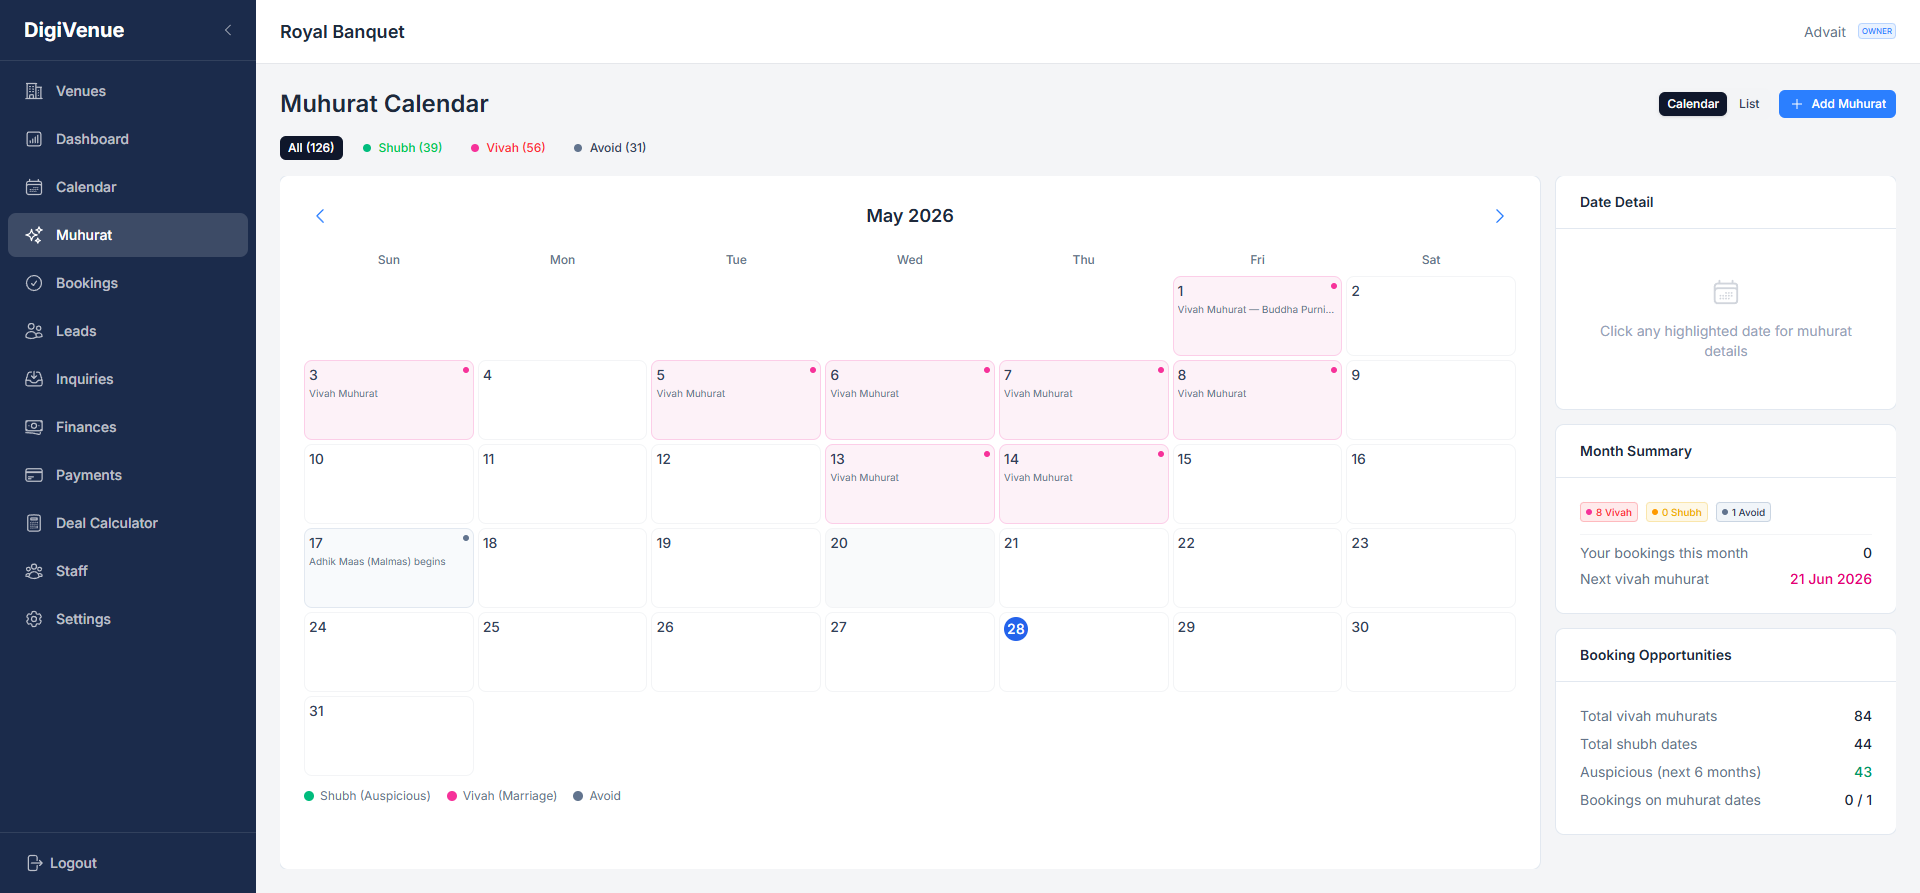Select May 5 Vivah Muhurat cell
The width and height of the screenshot is (1920, 893).
[x=736, y=400]
